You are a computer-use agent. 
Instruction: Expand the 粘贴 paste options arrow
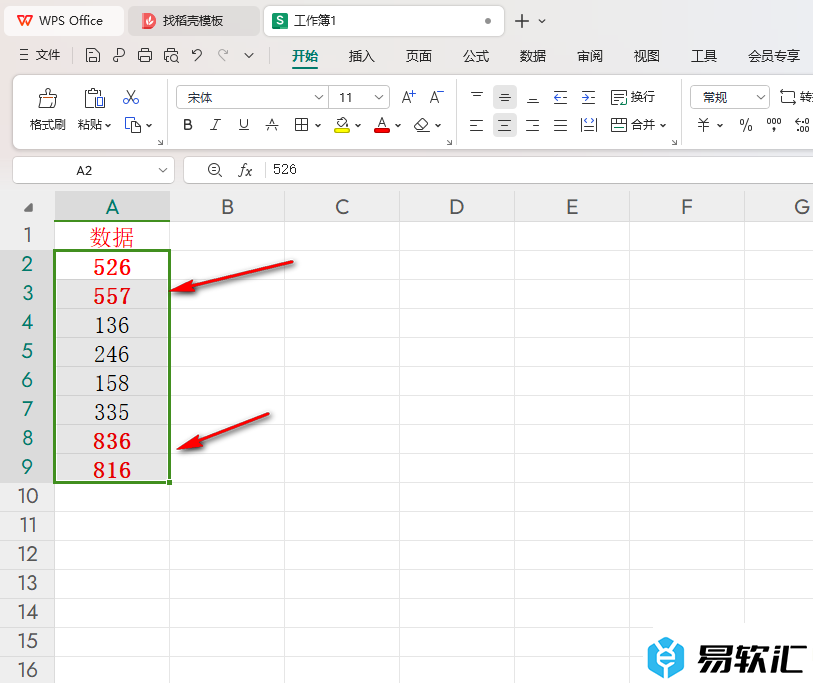click(108, 126)
